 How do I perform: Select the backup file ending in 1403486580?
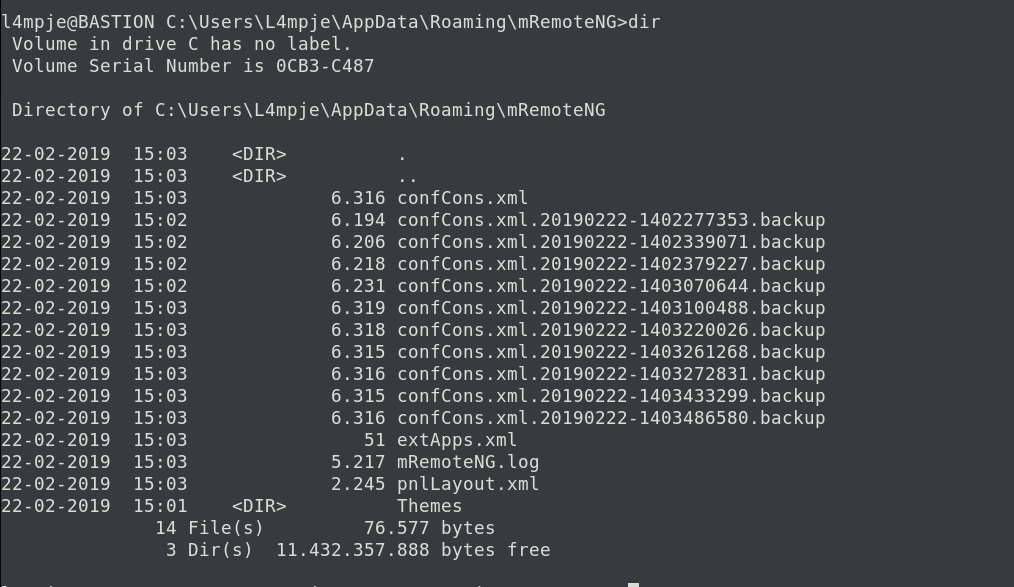[x=611, y=418]
